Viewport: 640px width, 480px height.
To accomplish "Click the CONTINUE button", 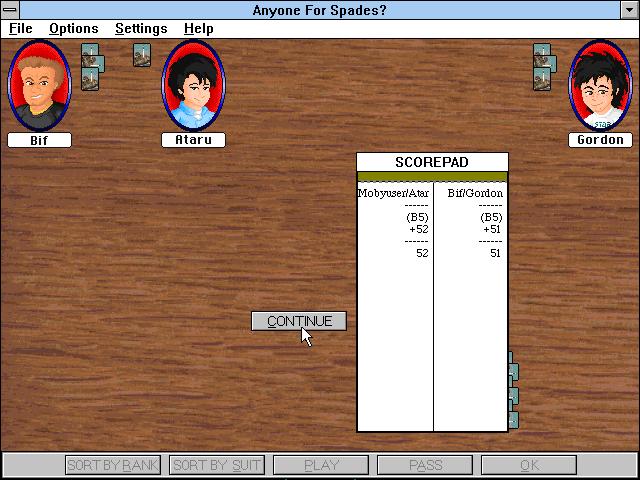I will pyautogui.click(x=299, y=321).
